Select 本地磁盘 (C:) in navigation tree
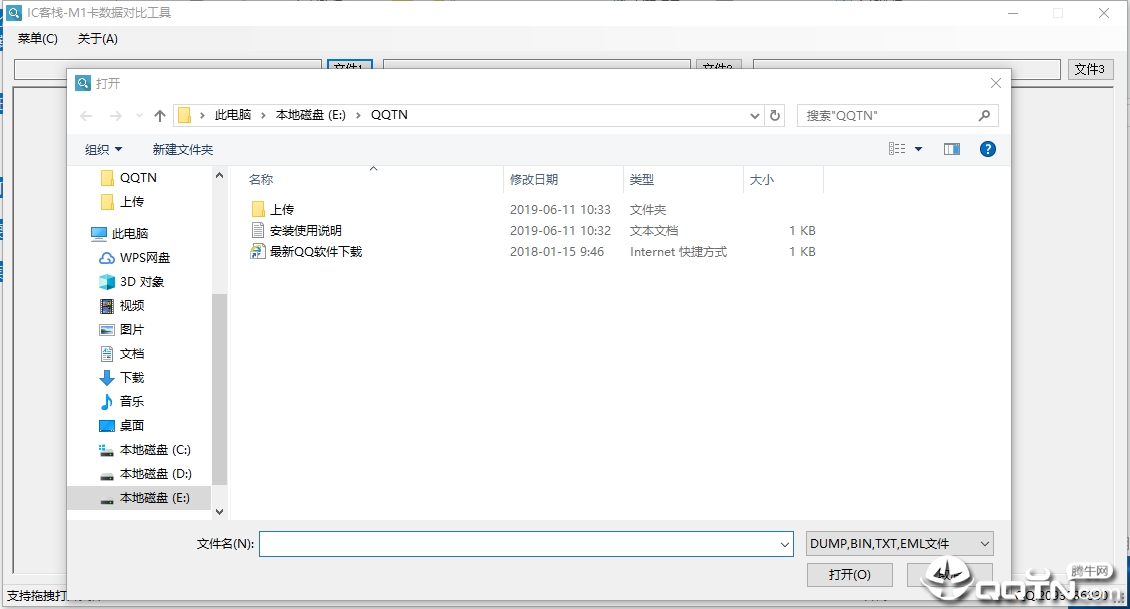 [155, 450]
